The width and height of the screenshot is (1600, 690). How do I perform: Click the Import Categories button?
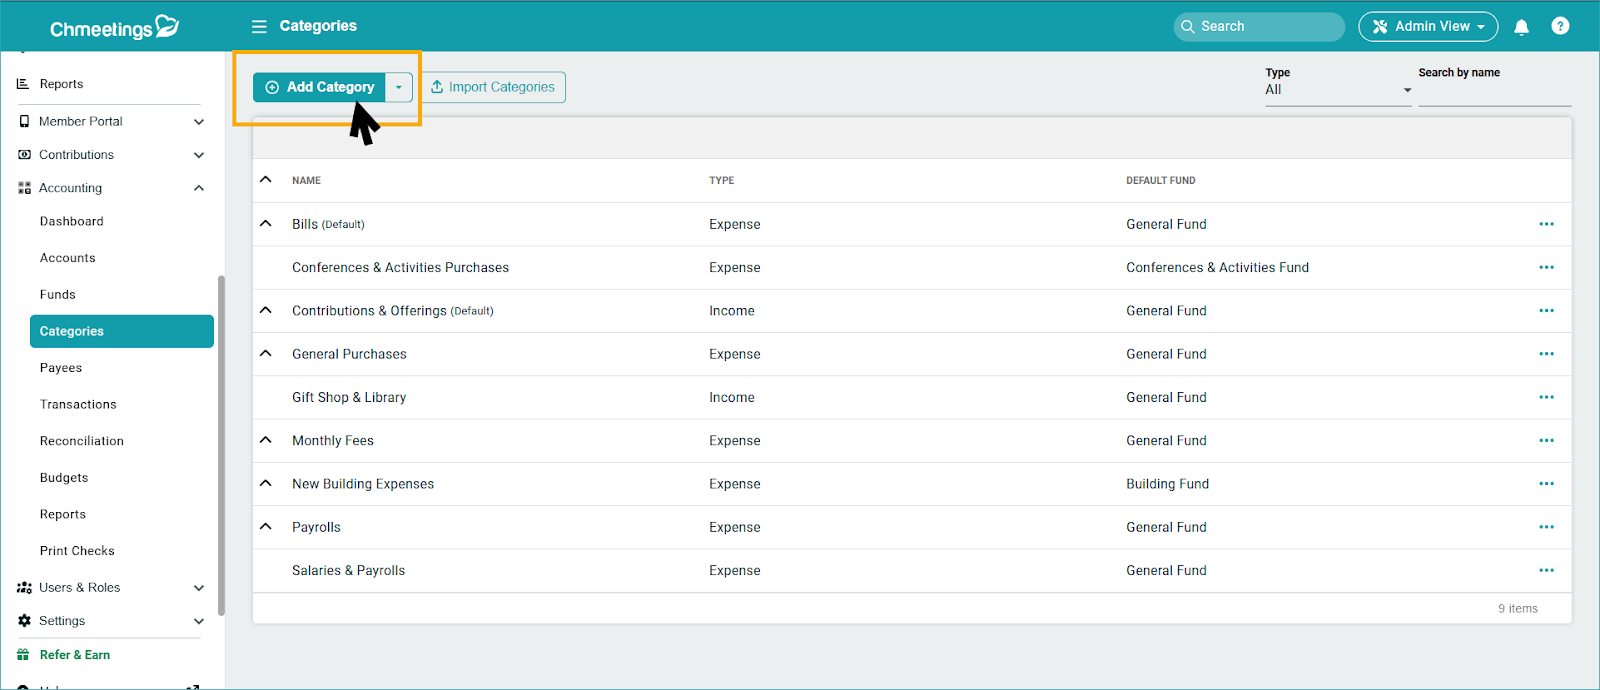point(493,87)
